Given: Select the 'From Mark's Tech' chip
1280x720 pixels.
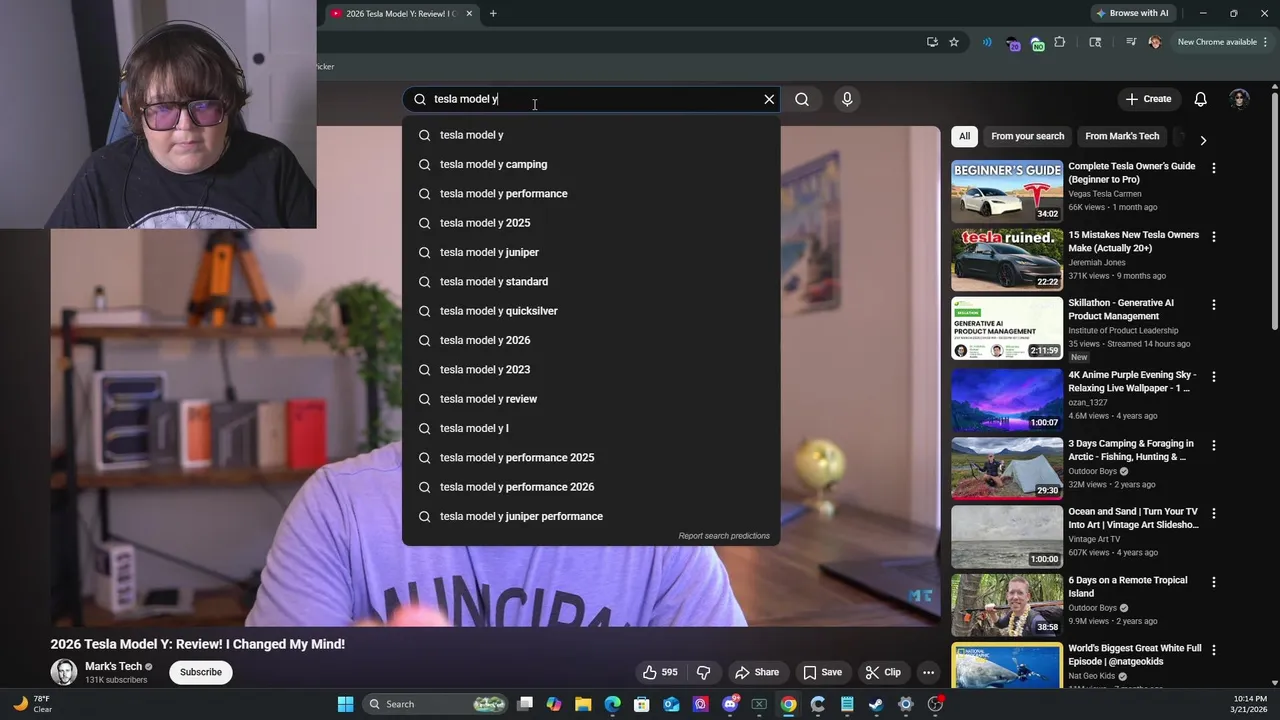Looking at the screenshot, I should pyautogui.click(x=1122, y=136).
